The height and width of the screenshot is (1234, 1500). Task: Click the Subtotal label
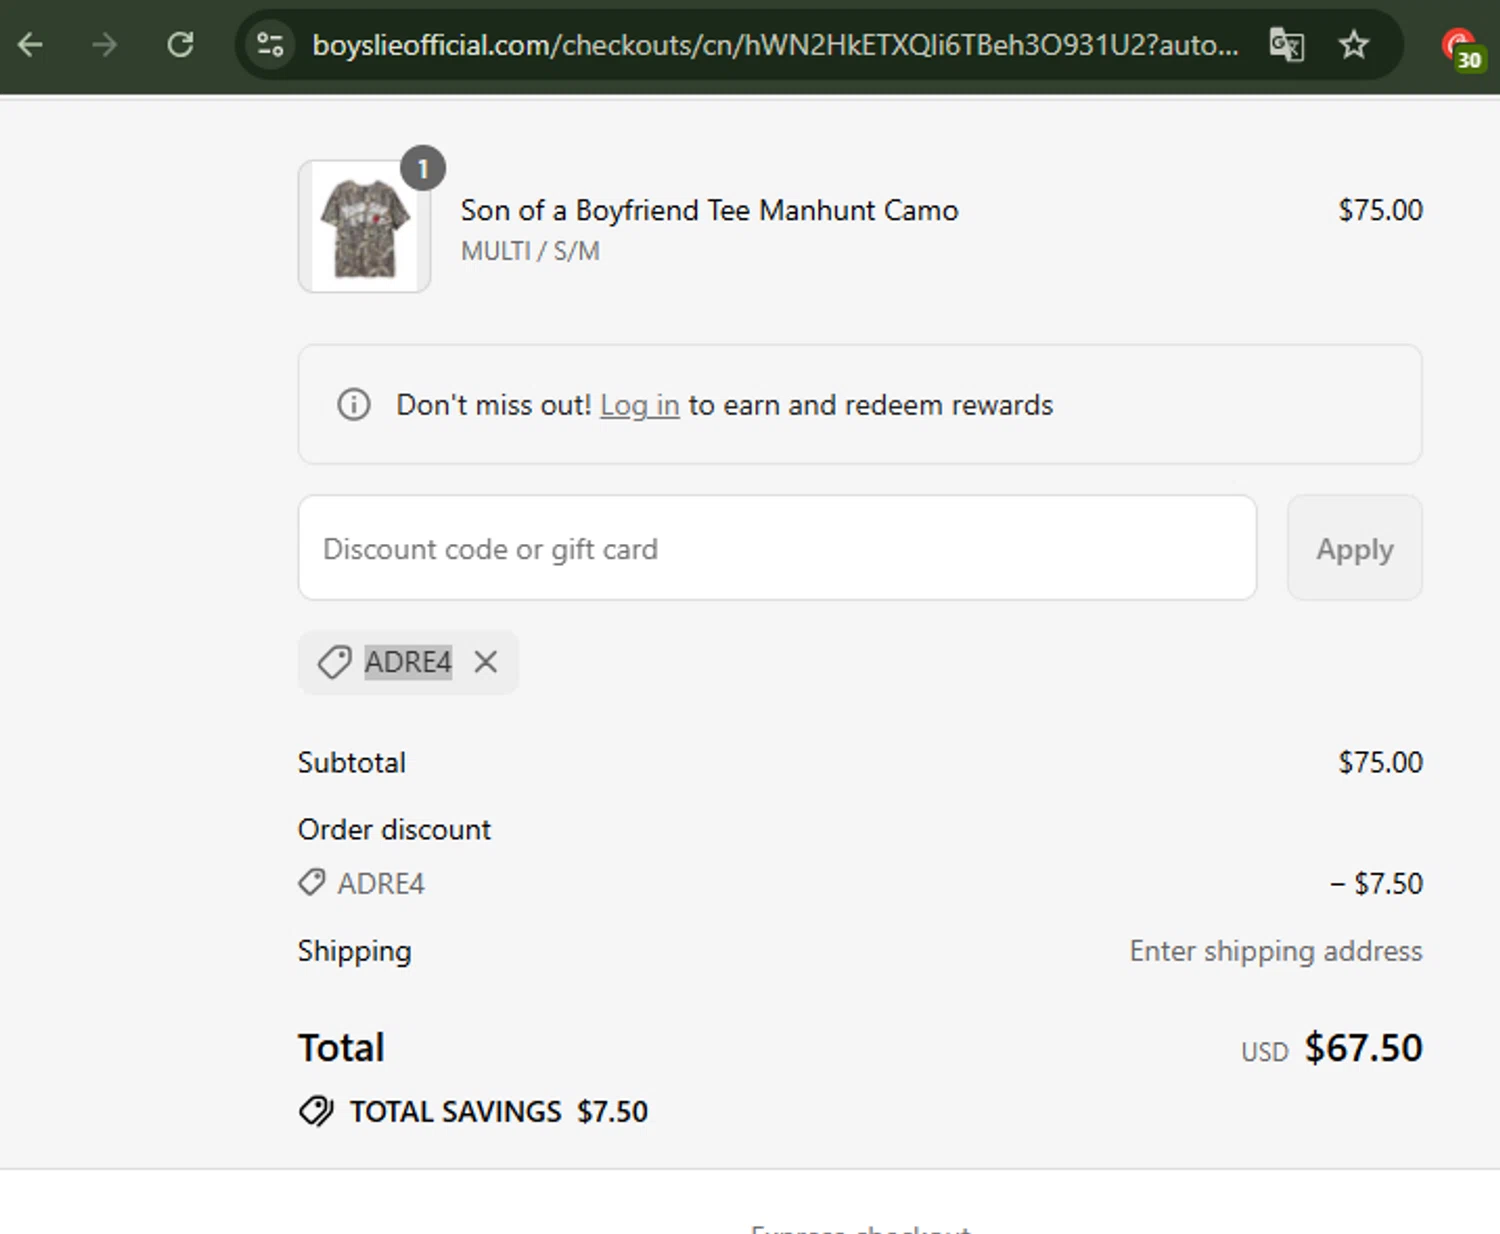pyautogui.click(x=352, y=763)
